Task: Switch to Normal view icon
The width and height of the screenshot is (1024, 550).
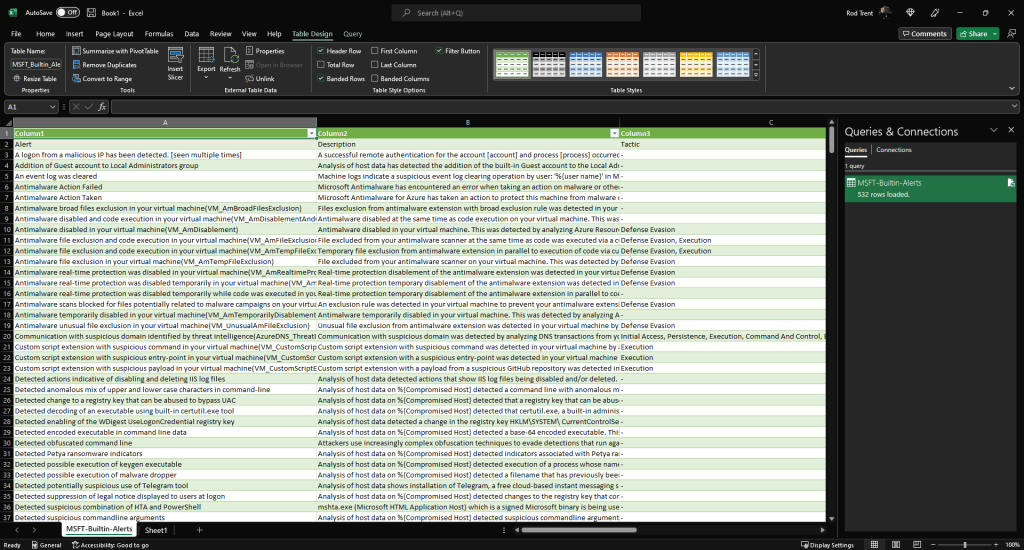Action: (x=874, y=545)
